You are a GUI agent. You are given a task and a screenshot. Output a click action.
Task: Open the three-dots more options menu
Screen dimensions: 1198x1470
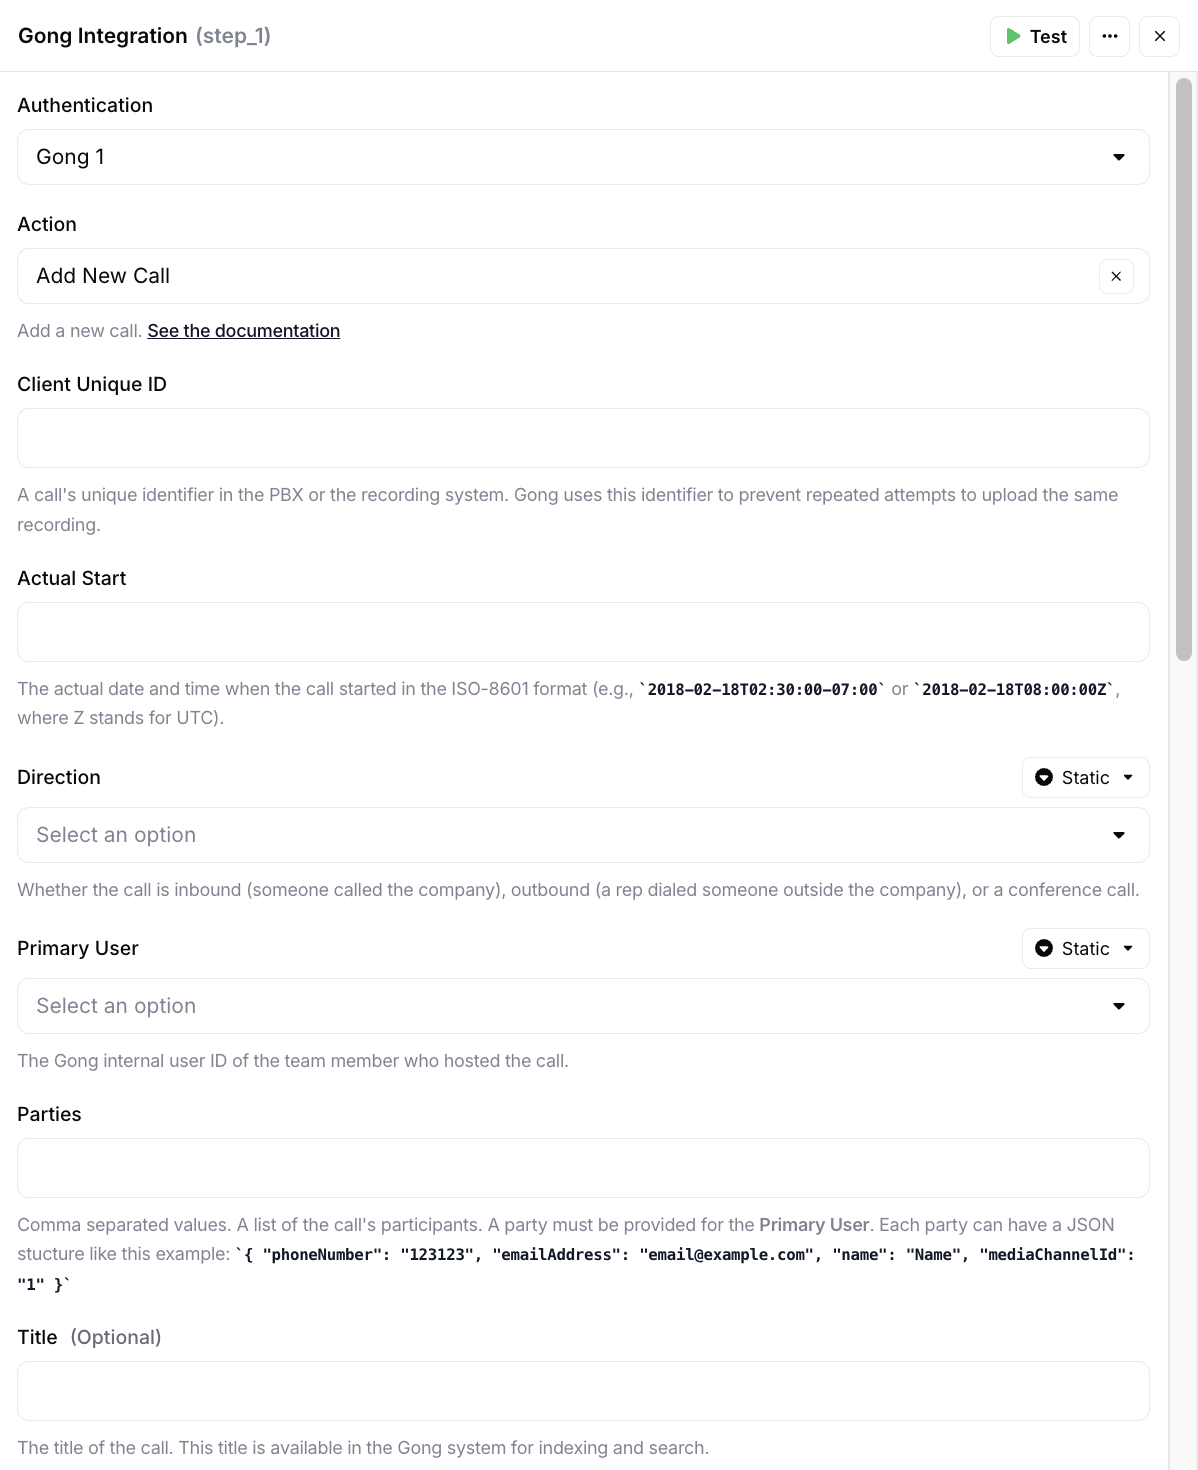pyautogui.click(x=1109, y=37)
